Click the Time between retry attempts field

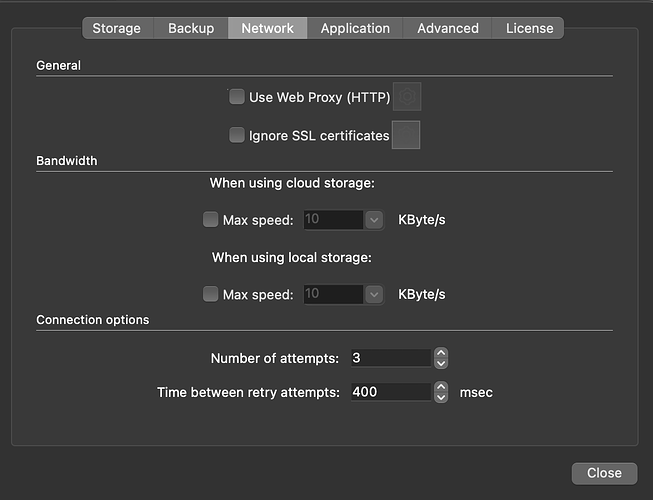click(x=390, y=392)
